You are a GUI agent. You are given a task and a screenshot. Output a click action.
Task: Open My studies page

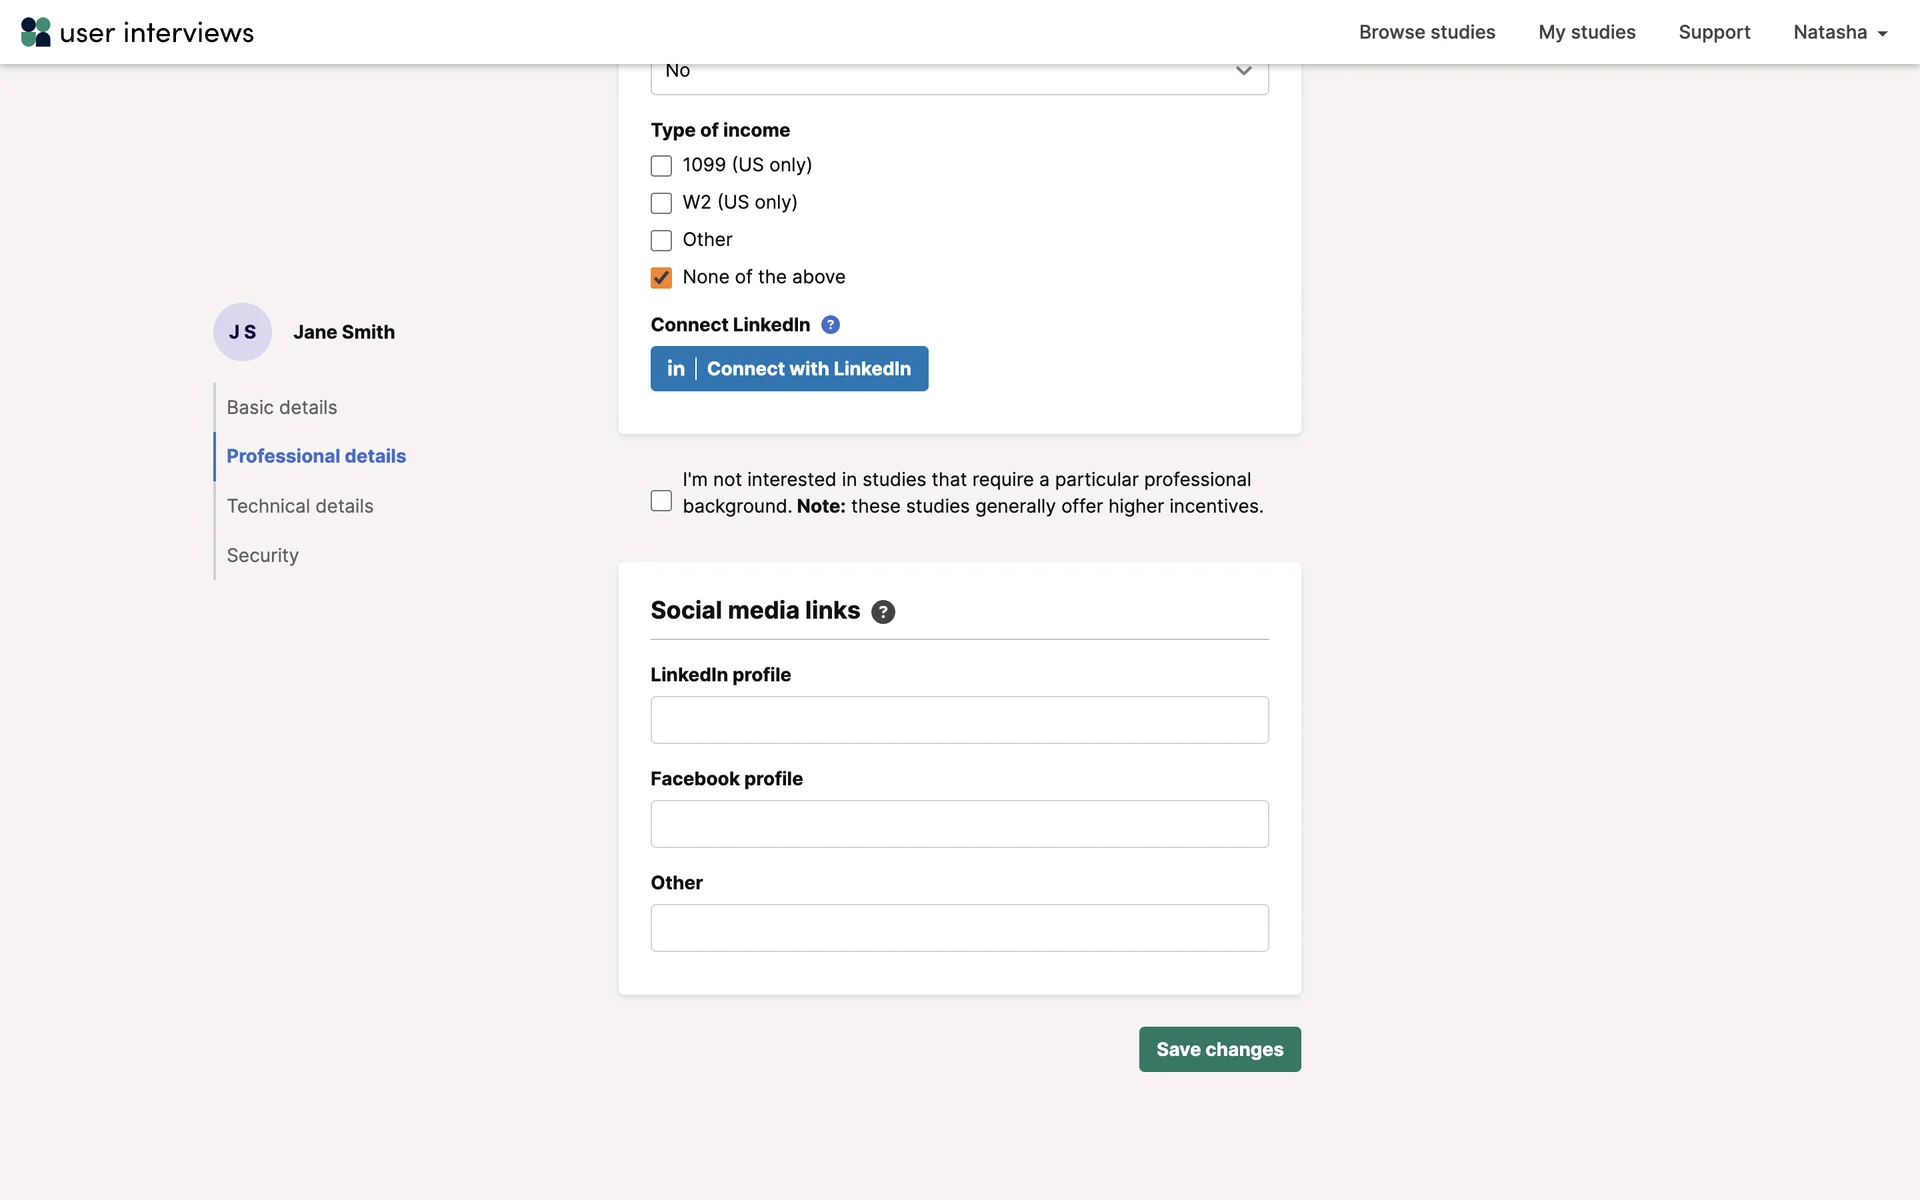[1586, 32]
